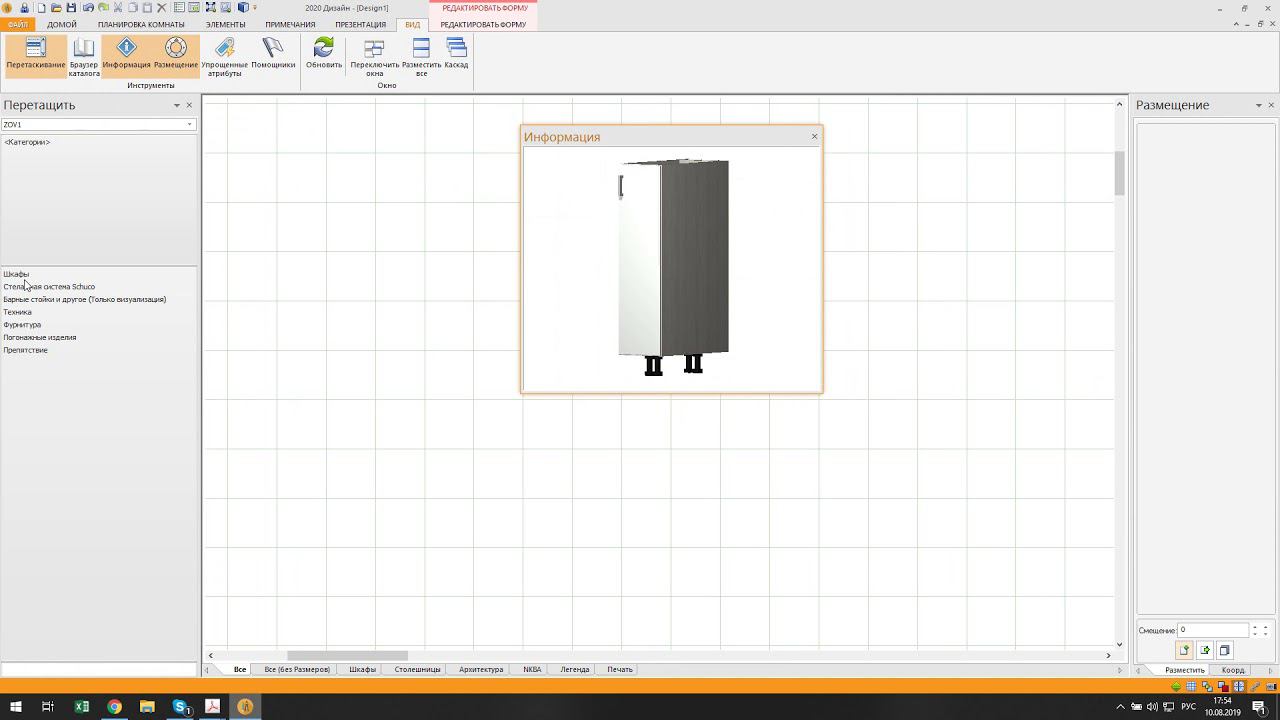Switch to the ЭЛЕМЕНТЫ ribbon tab

[x=225, y=24]
